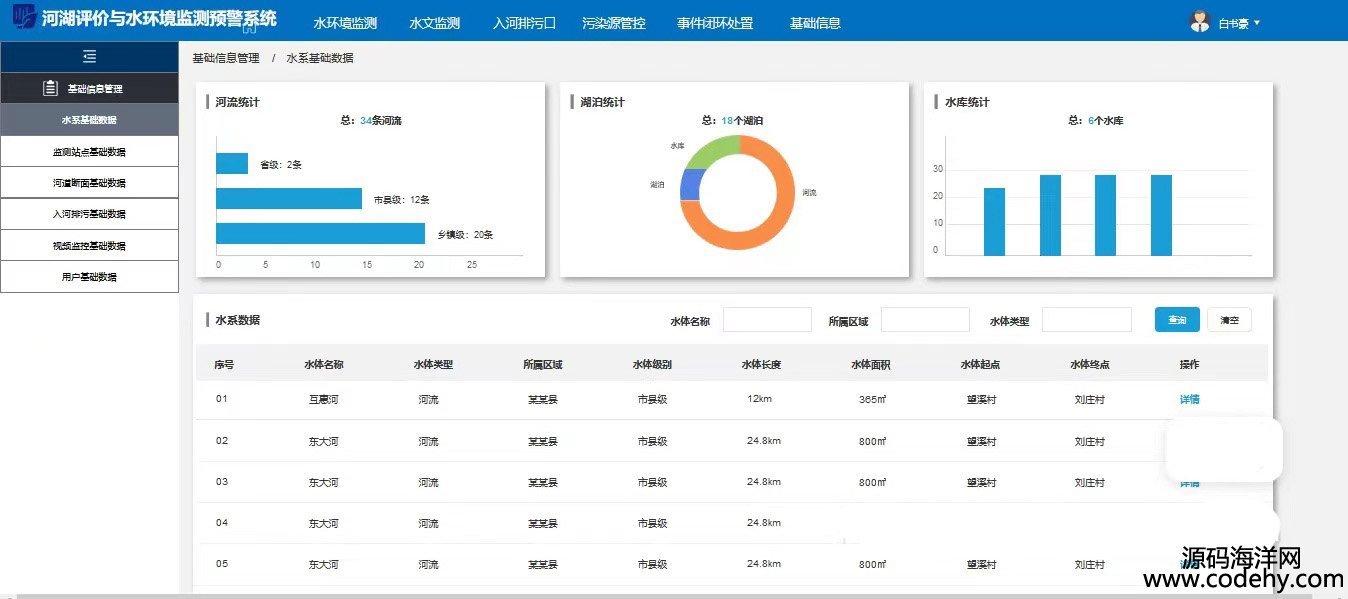Click the 水体名称 column header
This screenshot has height=599, width=1348.
click(x=324, y=365)
